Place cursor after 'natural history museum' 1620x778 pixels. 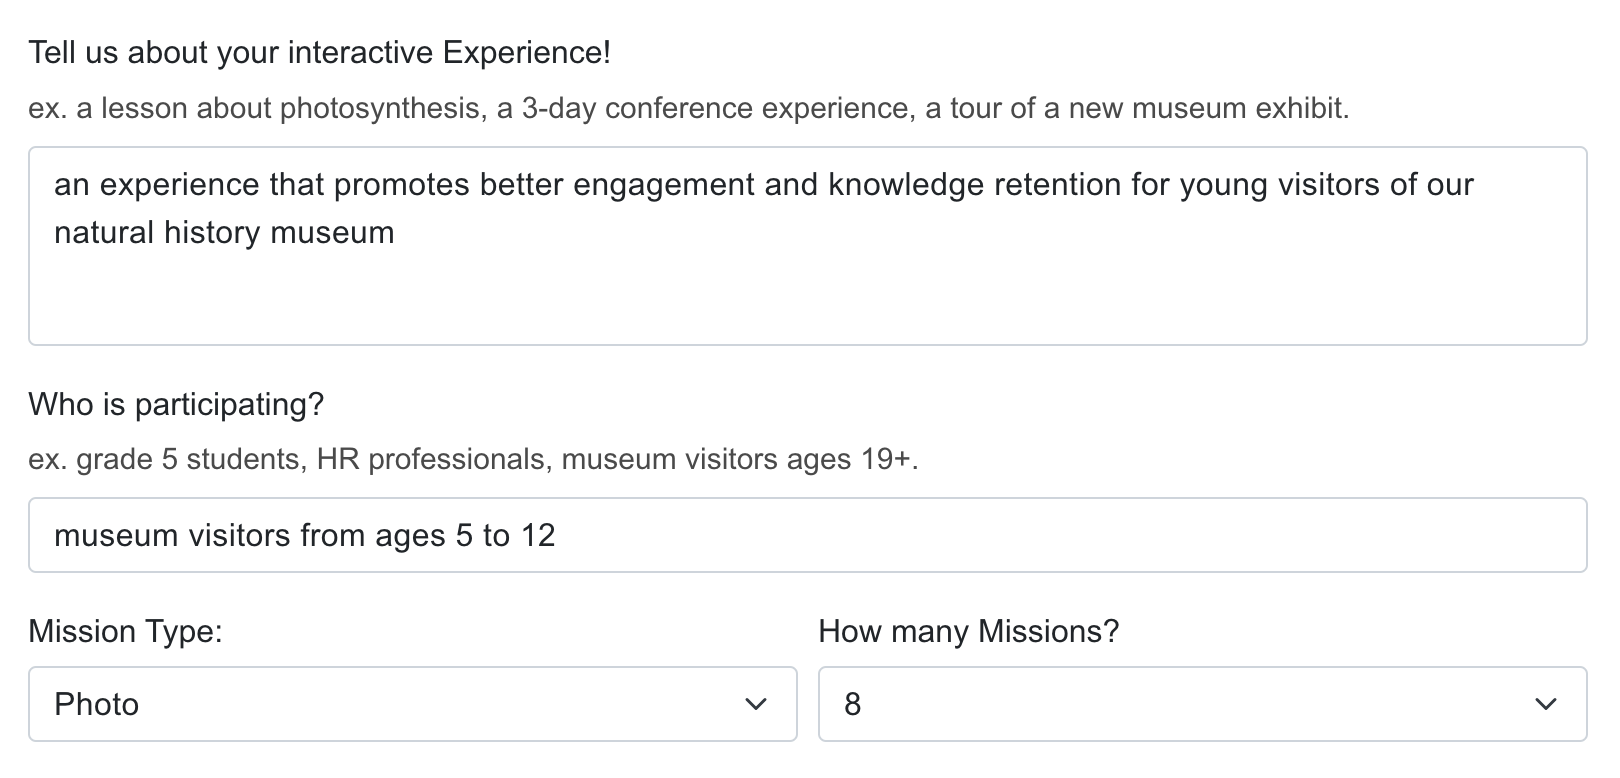point(396,232)
